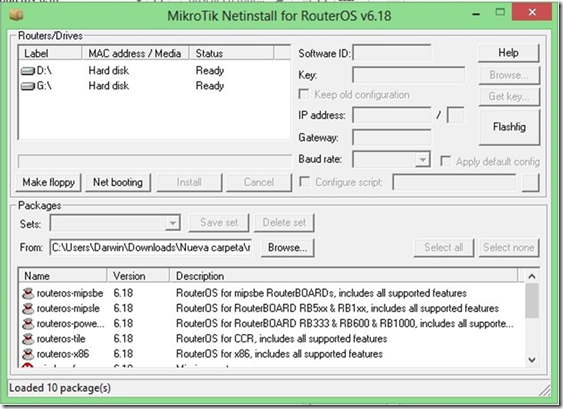The height and width of the screenshot is (409, 563).
Task: Click the packages list scroll down arrow
Action: (532, 359)
